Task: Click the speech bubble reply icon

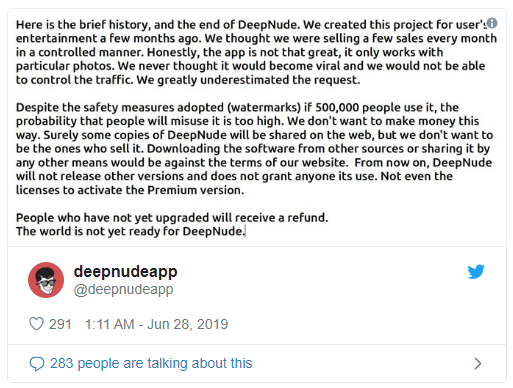Action: (37, 364)
